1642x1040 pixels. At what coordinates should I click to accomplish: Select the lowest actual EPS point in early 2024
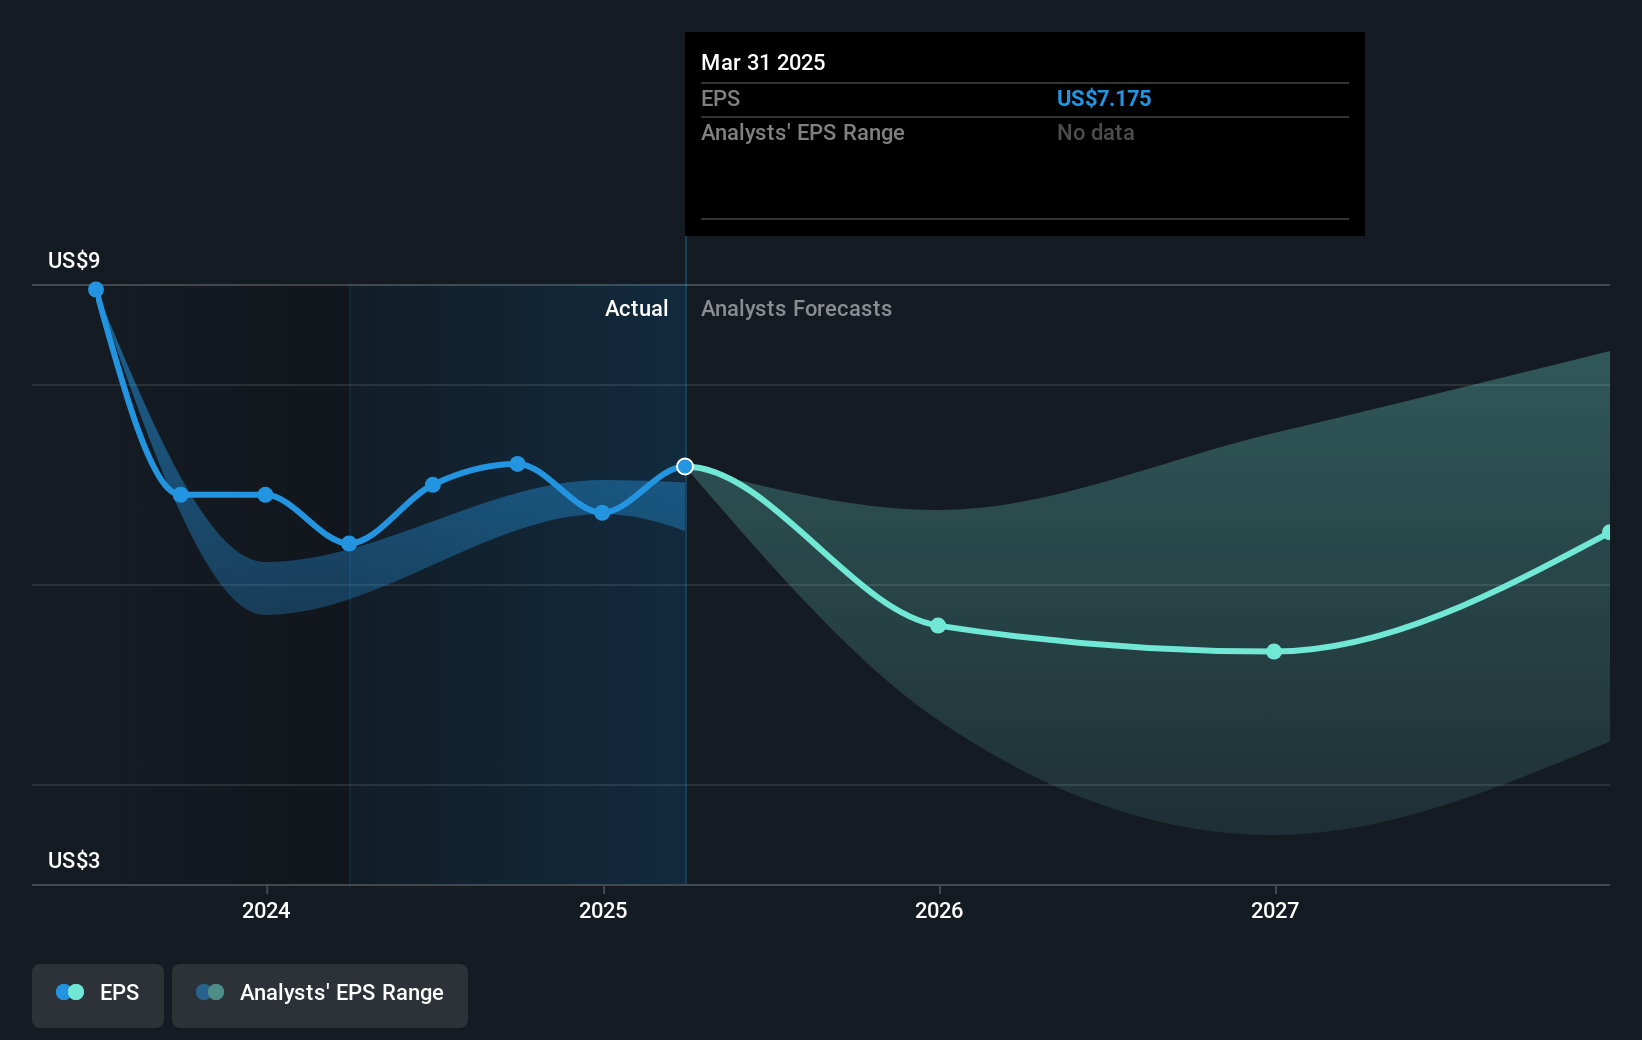(349, 544)
